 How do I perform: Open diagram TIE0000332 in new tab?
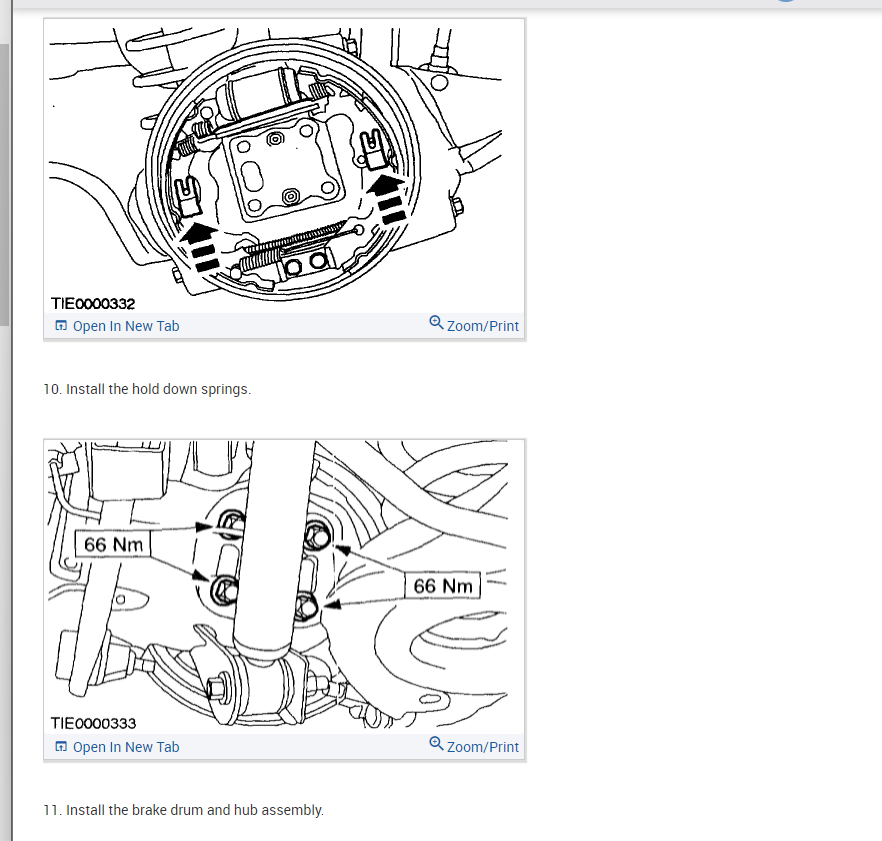[x=117, y=326]
